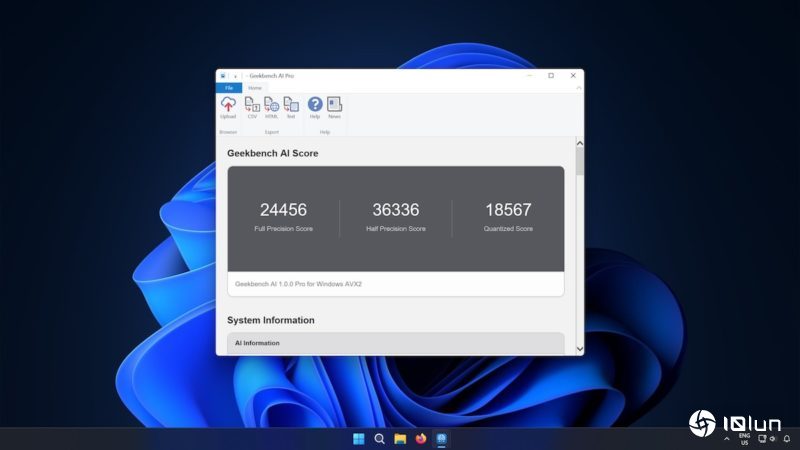Screen dimensions: 800x450
Task: Click the Quantized Score label
Action: tap(508, 229)
